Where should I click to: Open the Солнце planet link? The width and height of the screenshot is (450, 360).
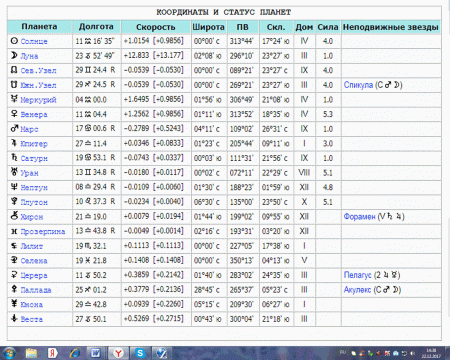(34, 41)
